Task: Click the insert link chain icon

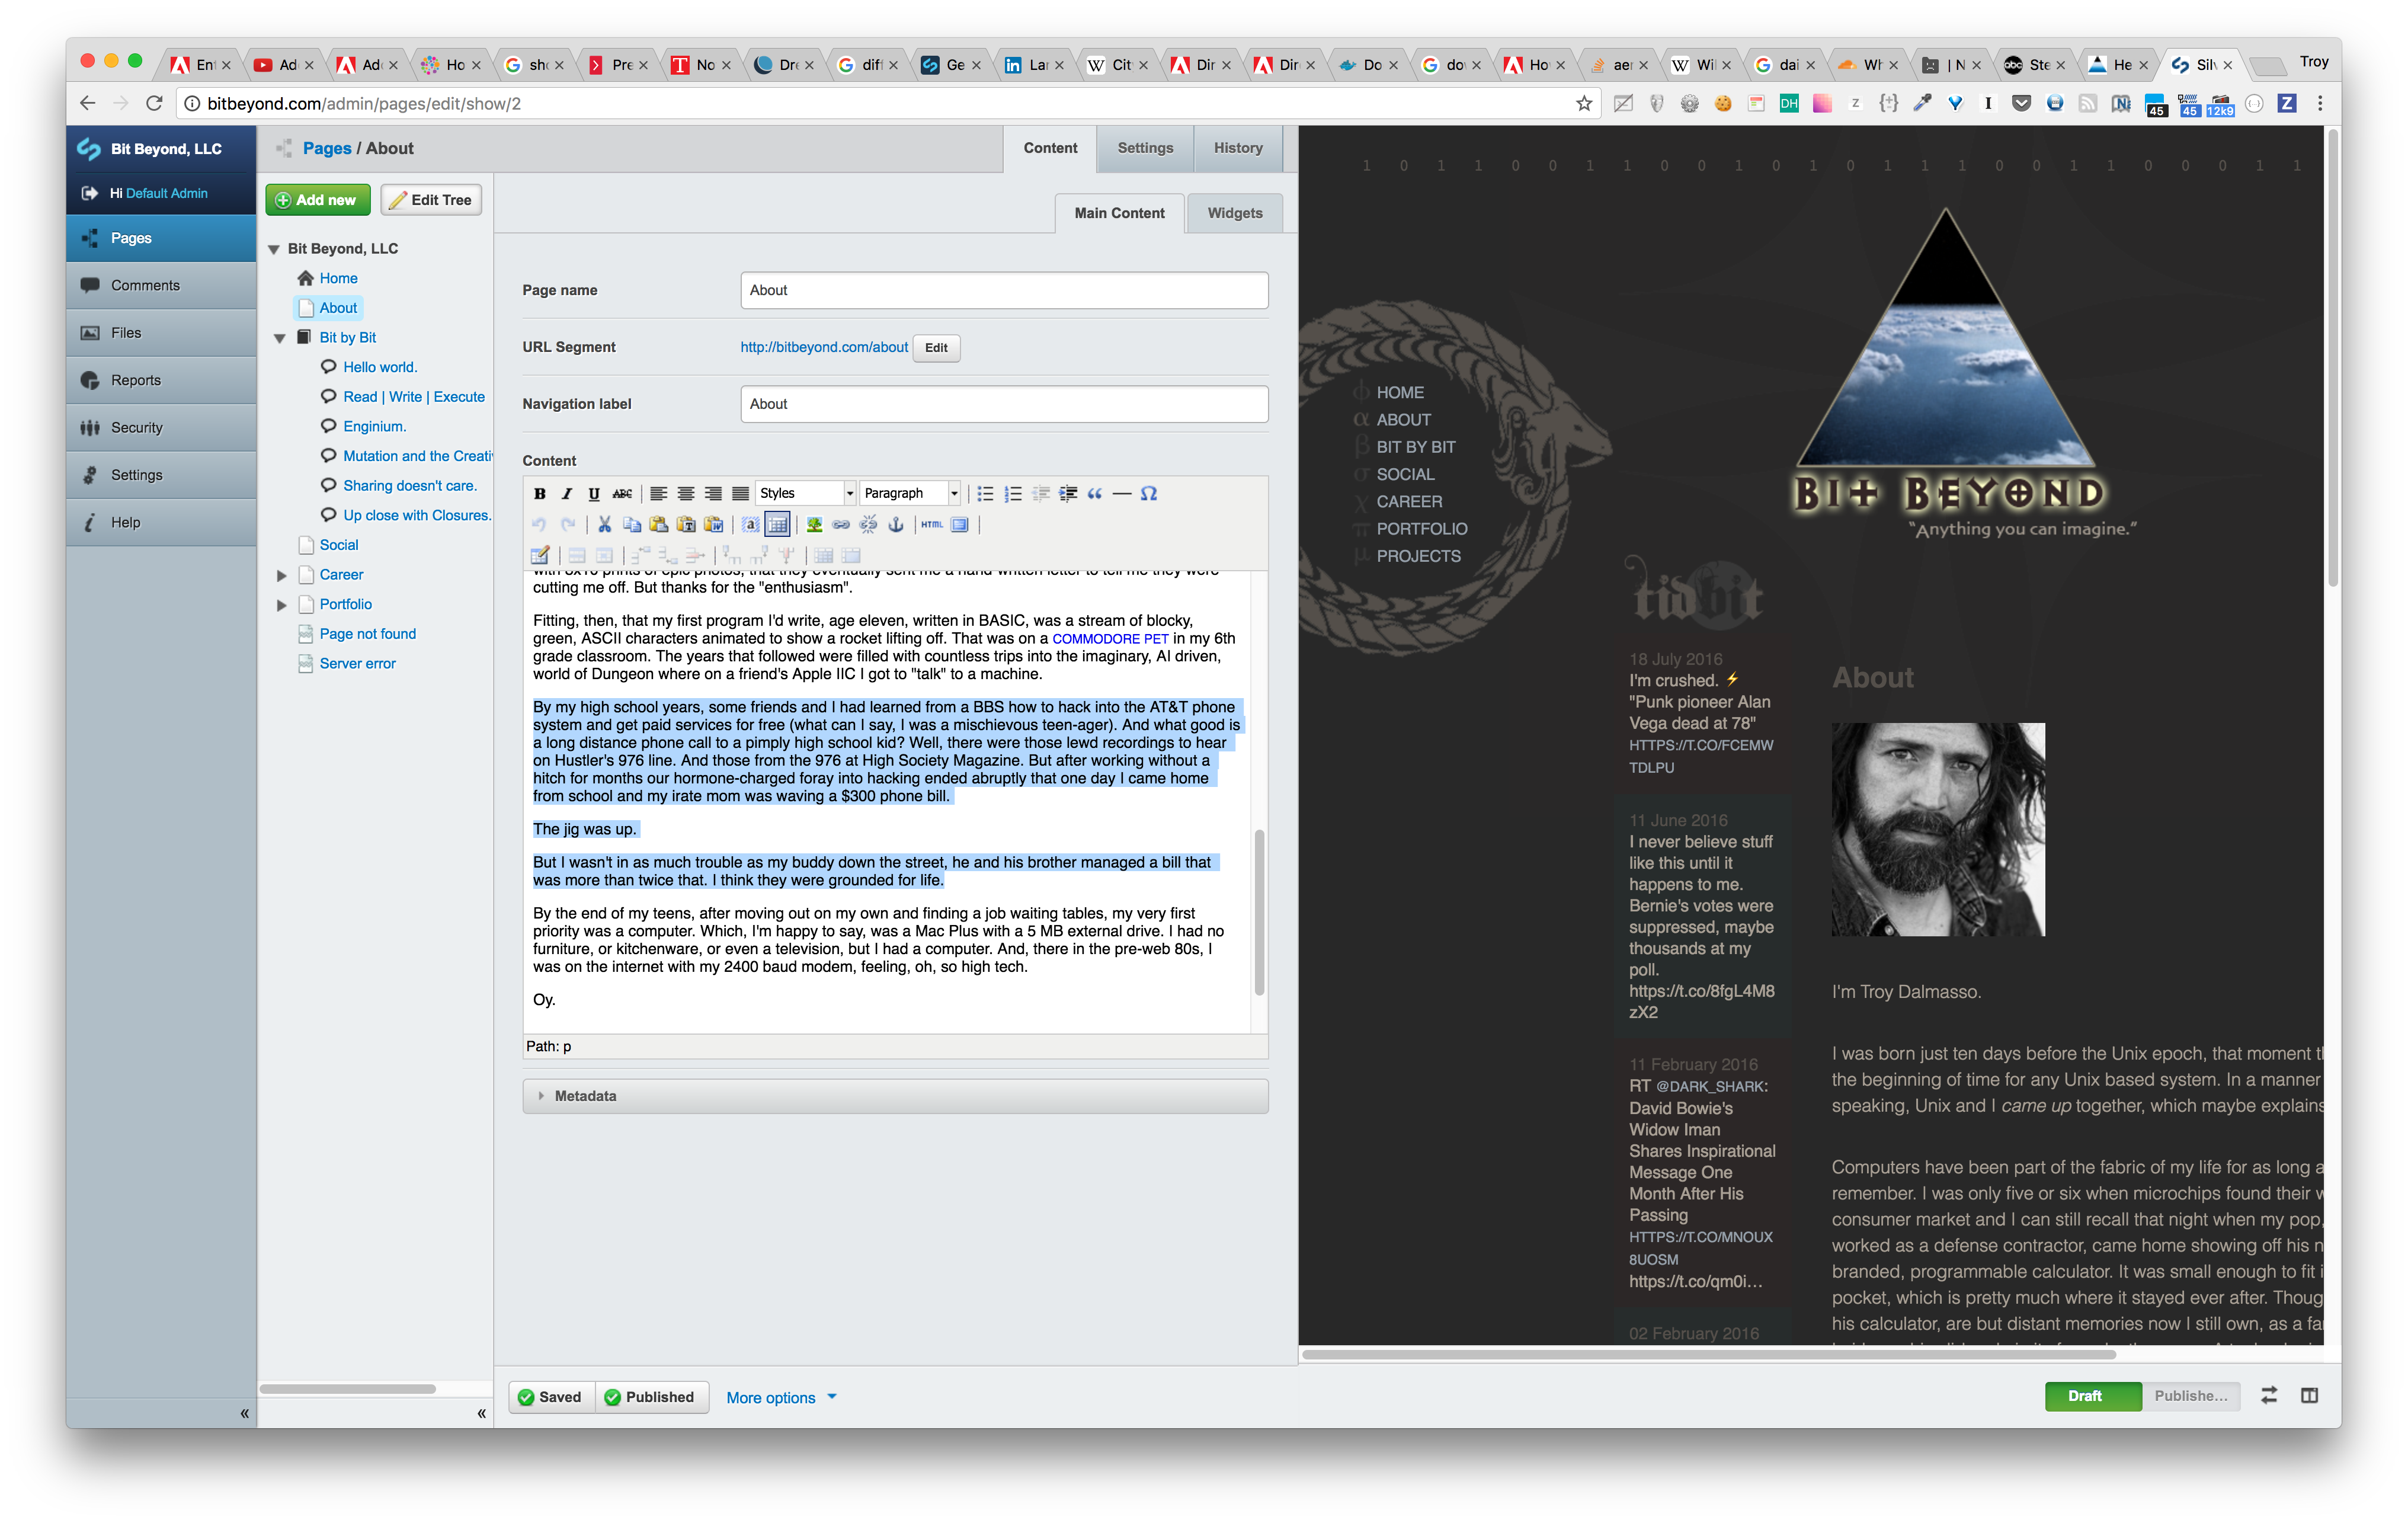Action: (841, 524)
